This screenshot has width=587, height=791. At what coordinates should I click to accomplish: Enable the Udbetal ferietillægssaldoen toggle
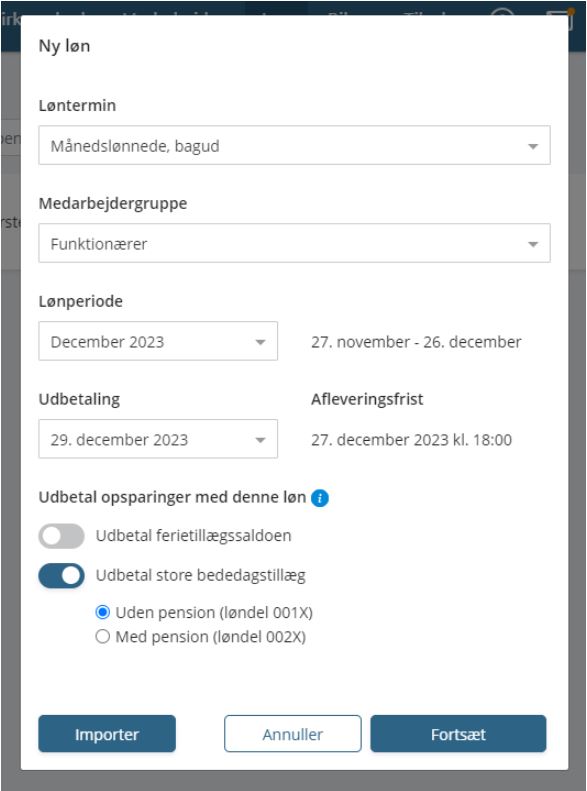(x=62, y=536)
